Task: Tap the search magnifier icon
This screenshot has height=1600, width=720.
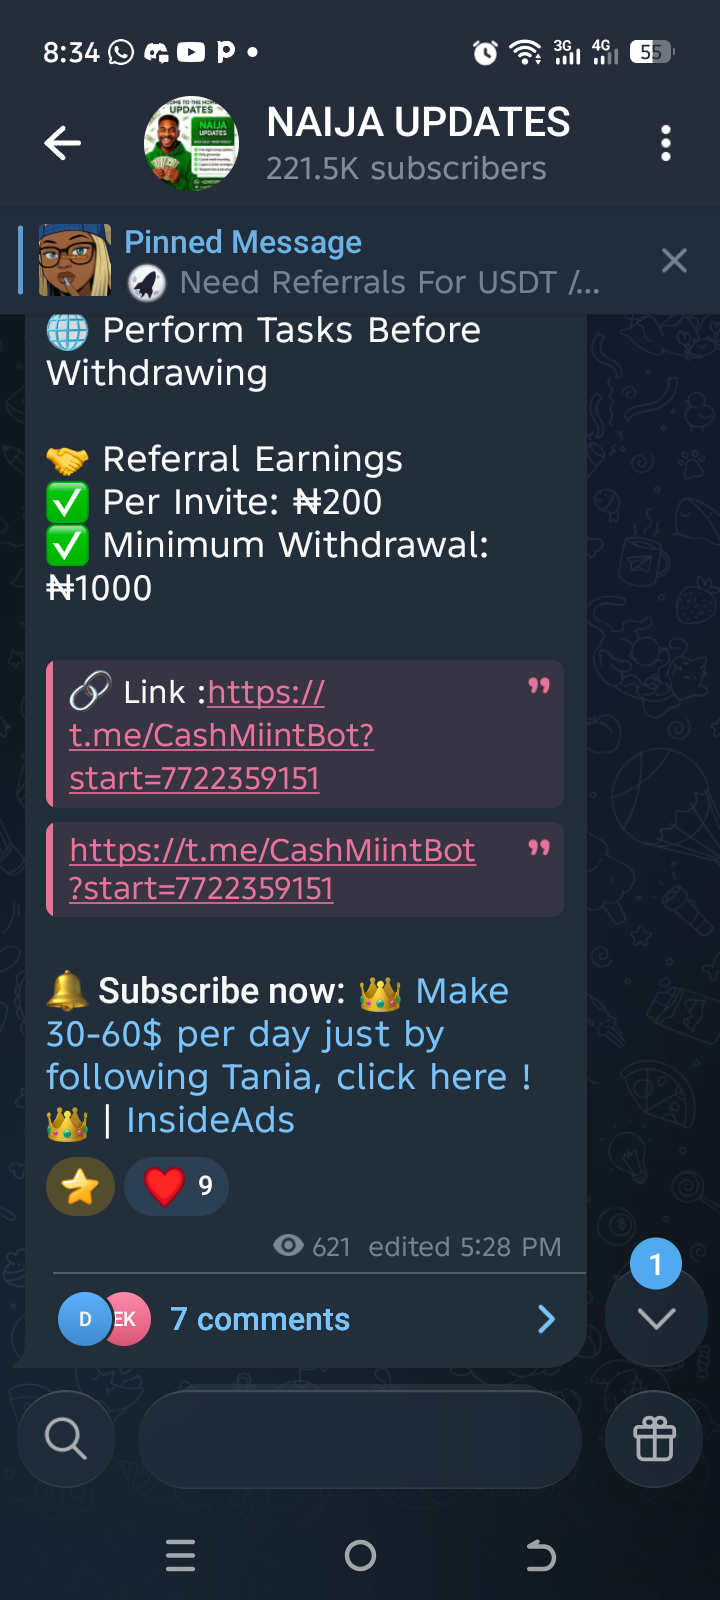Action: [x=66, y=1439]
